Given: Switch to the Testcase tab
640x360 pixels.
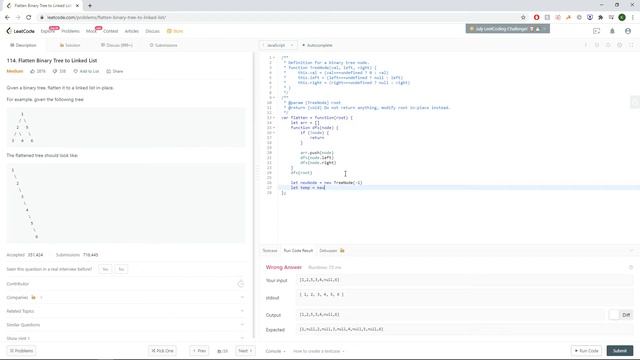Looking at the screenshot, I should (x=269, y=251).
